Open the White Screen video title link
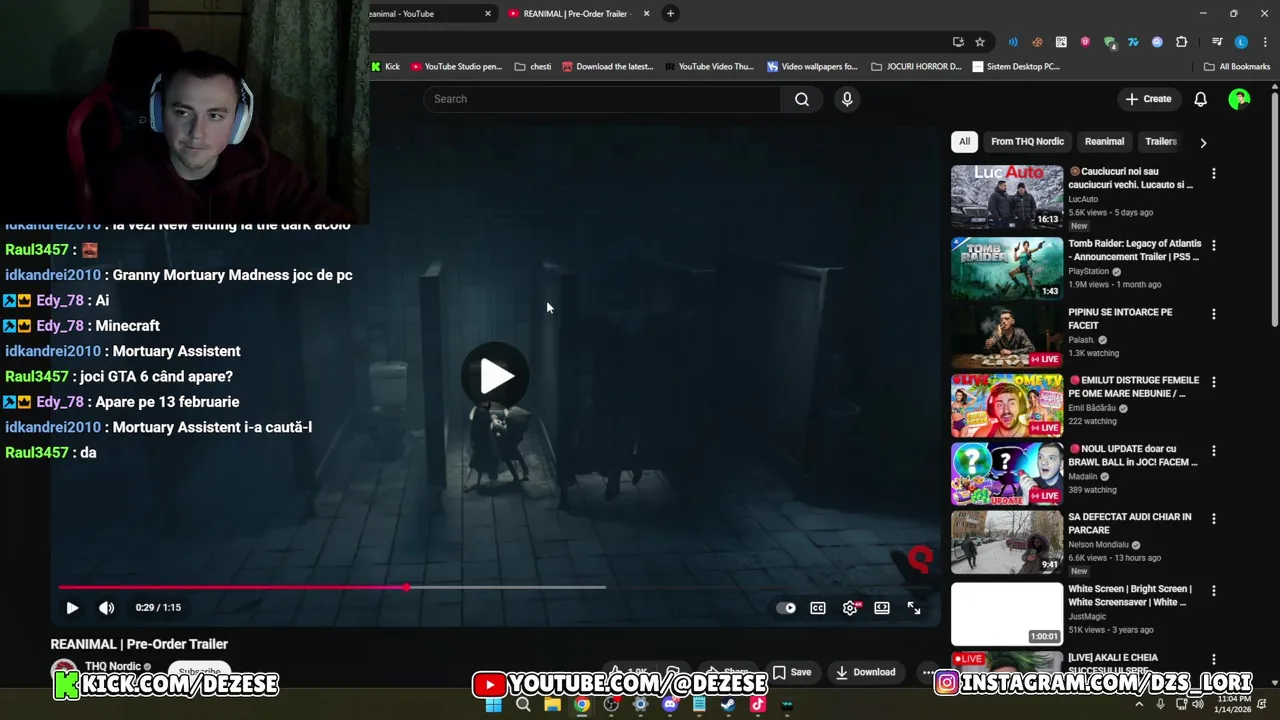1280x720 pixels. coord(1129,596)
